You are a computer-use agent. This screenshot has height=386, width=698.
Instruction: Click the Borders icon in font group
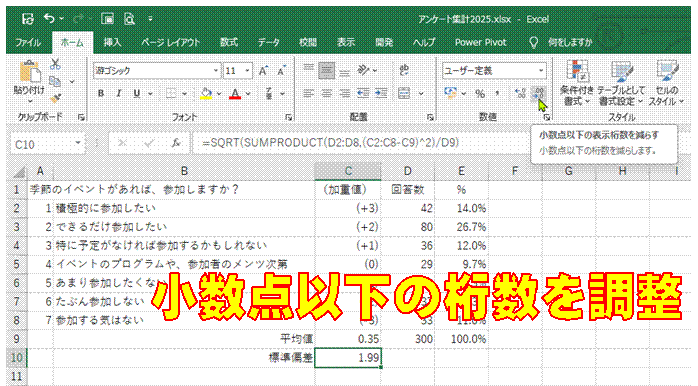171,93
